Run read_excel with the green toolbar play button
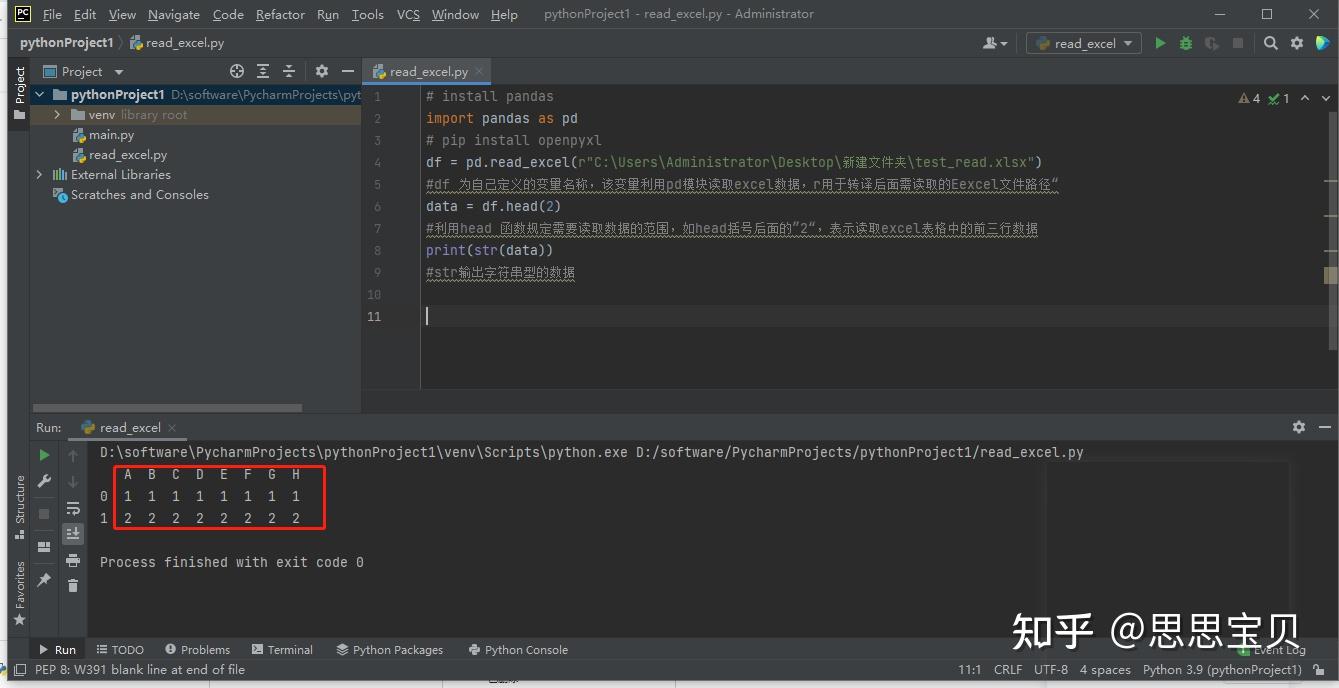Image resolution: width=1339 pixels, height=688 pixels. (1160, 43)
